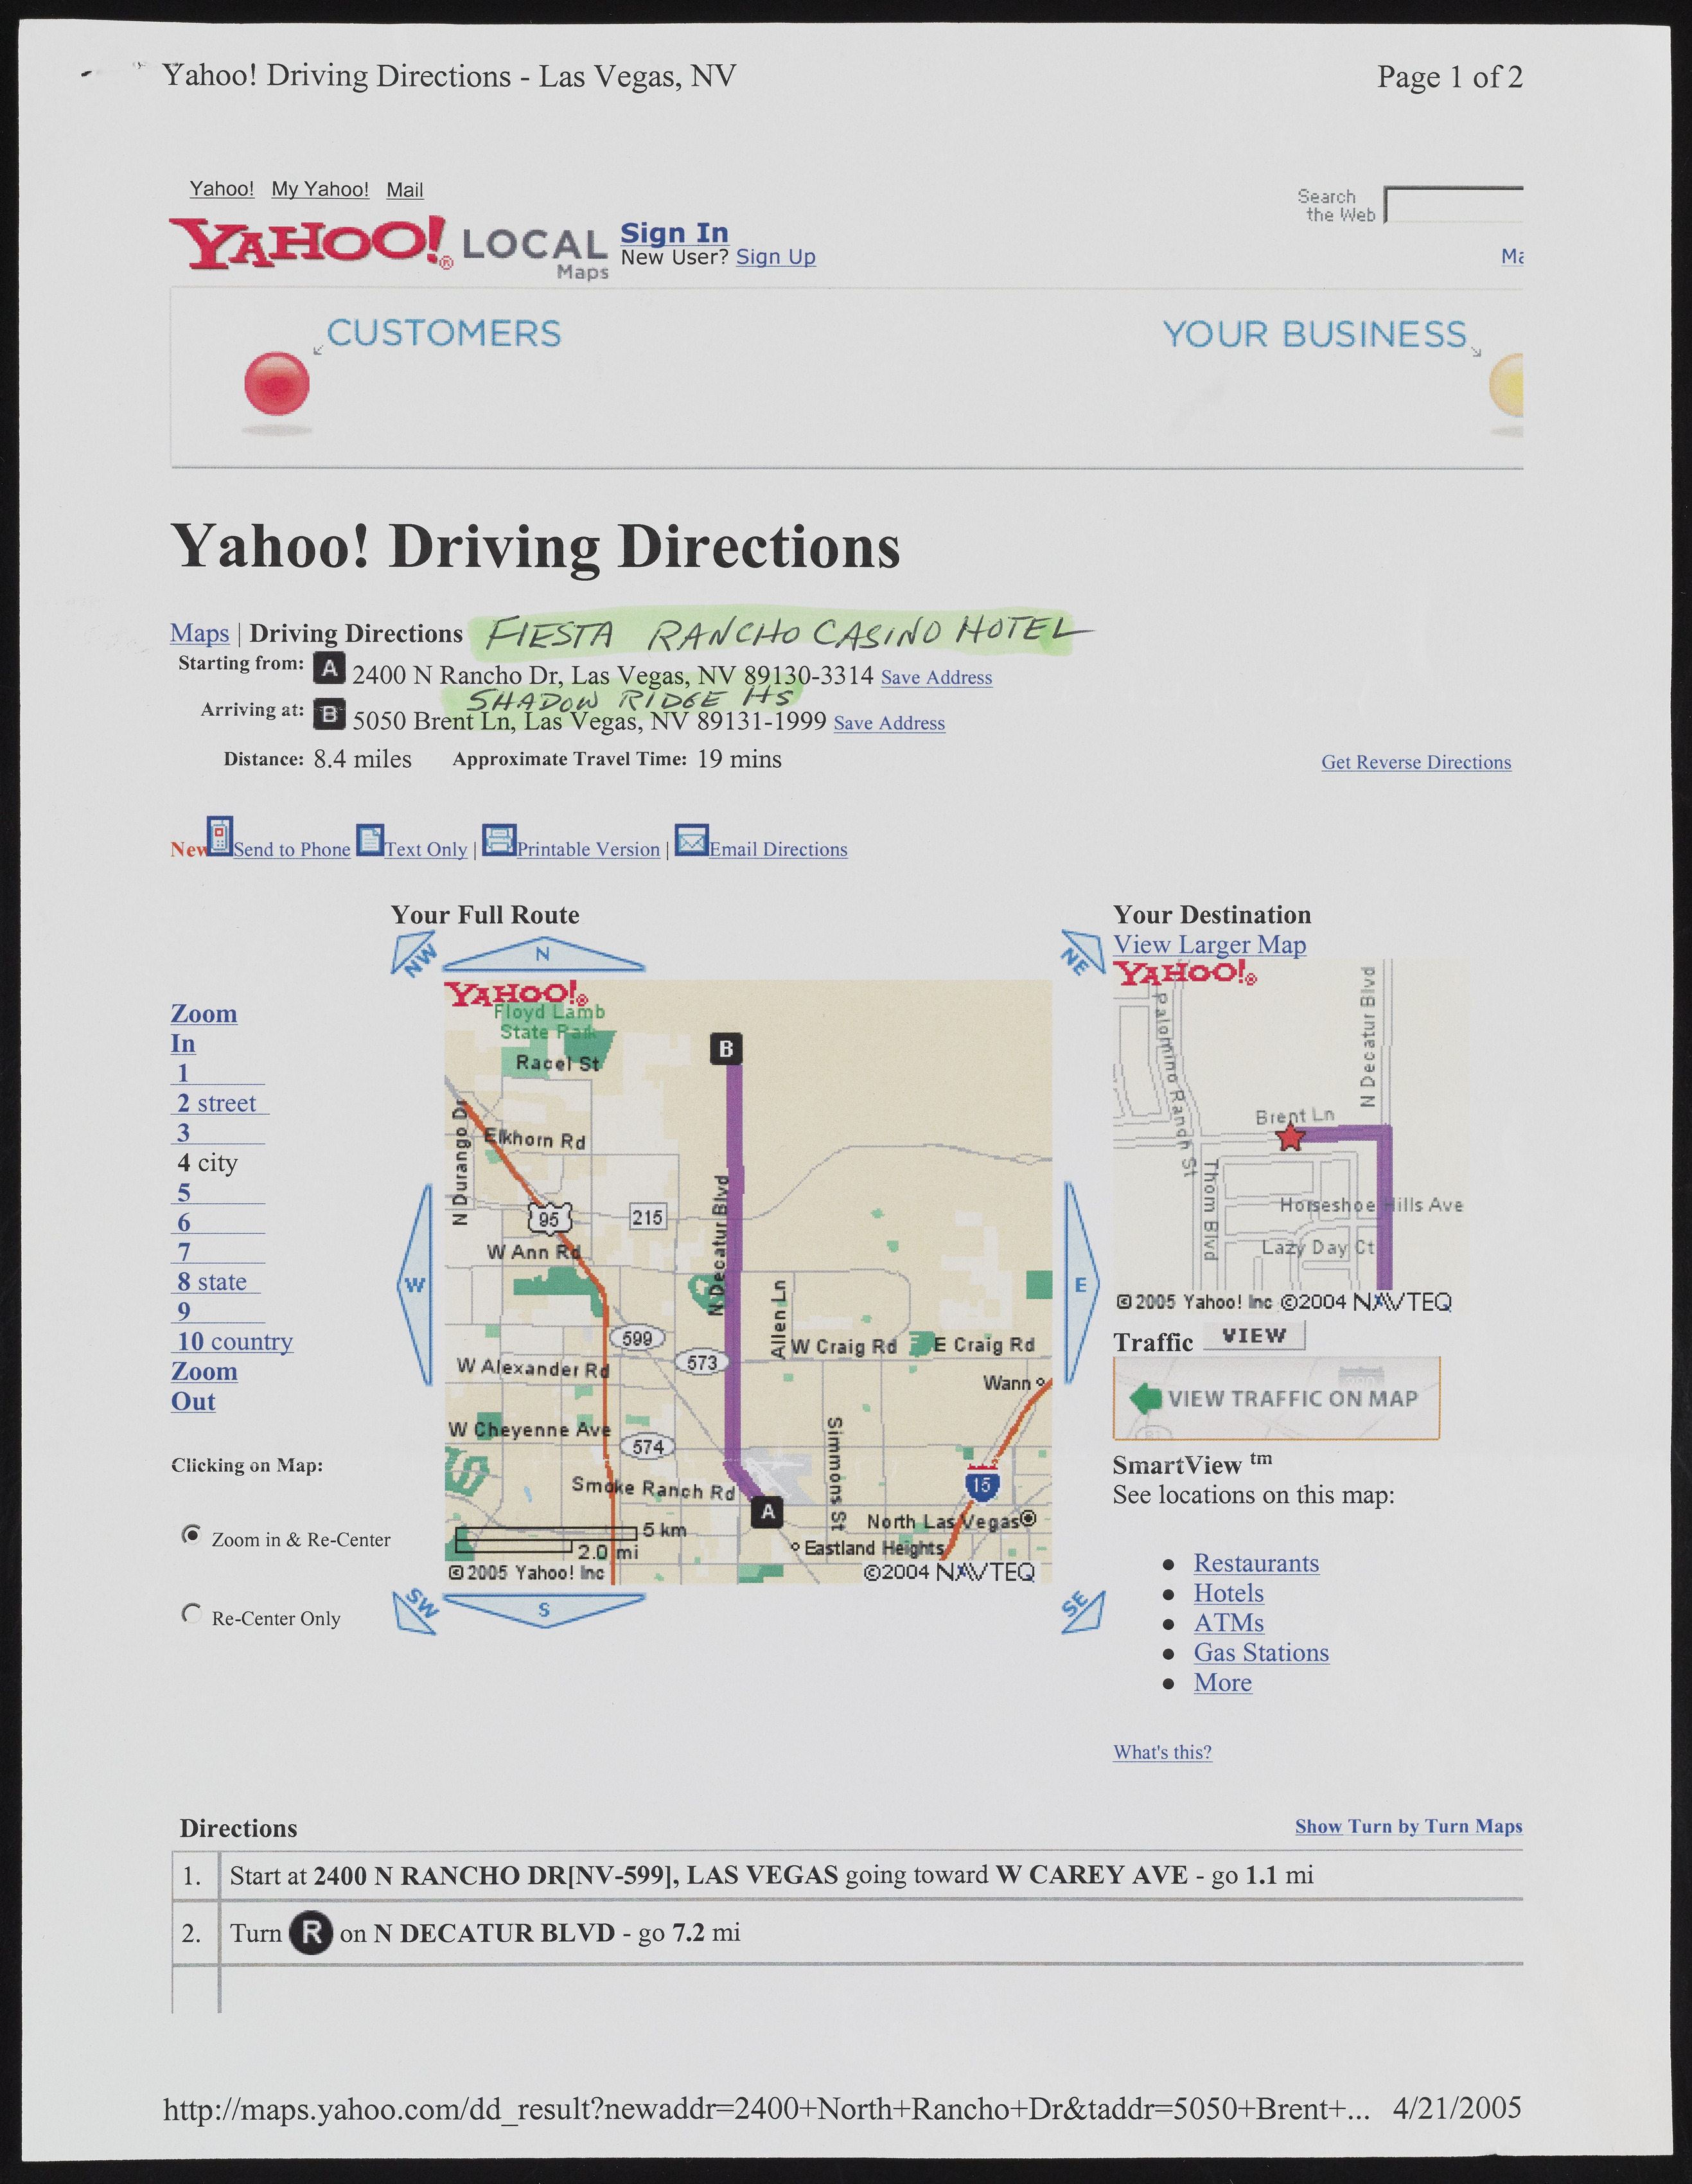
Task: Pan the map east with E arrow
Action: tap(1081, 1284)
